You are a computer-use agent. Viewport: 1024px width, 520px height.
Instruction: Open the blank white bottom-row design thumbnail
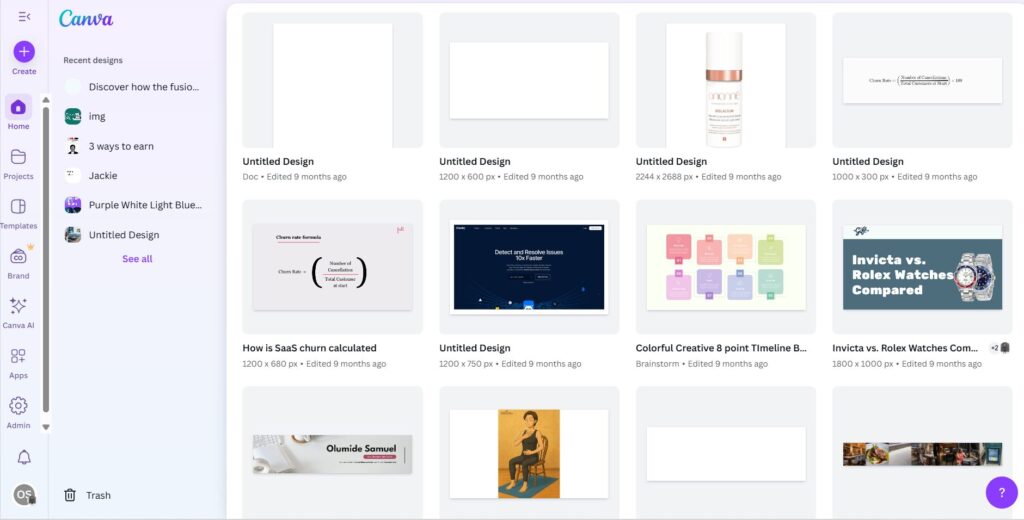(x=726, y=453)
